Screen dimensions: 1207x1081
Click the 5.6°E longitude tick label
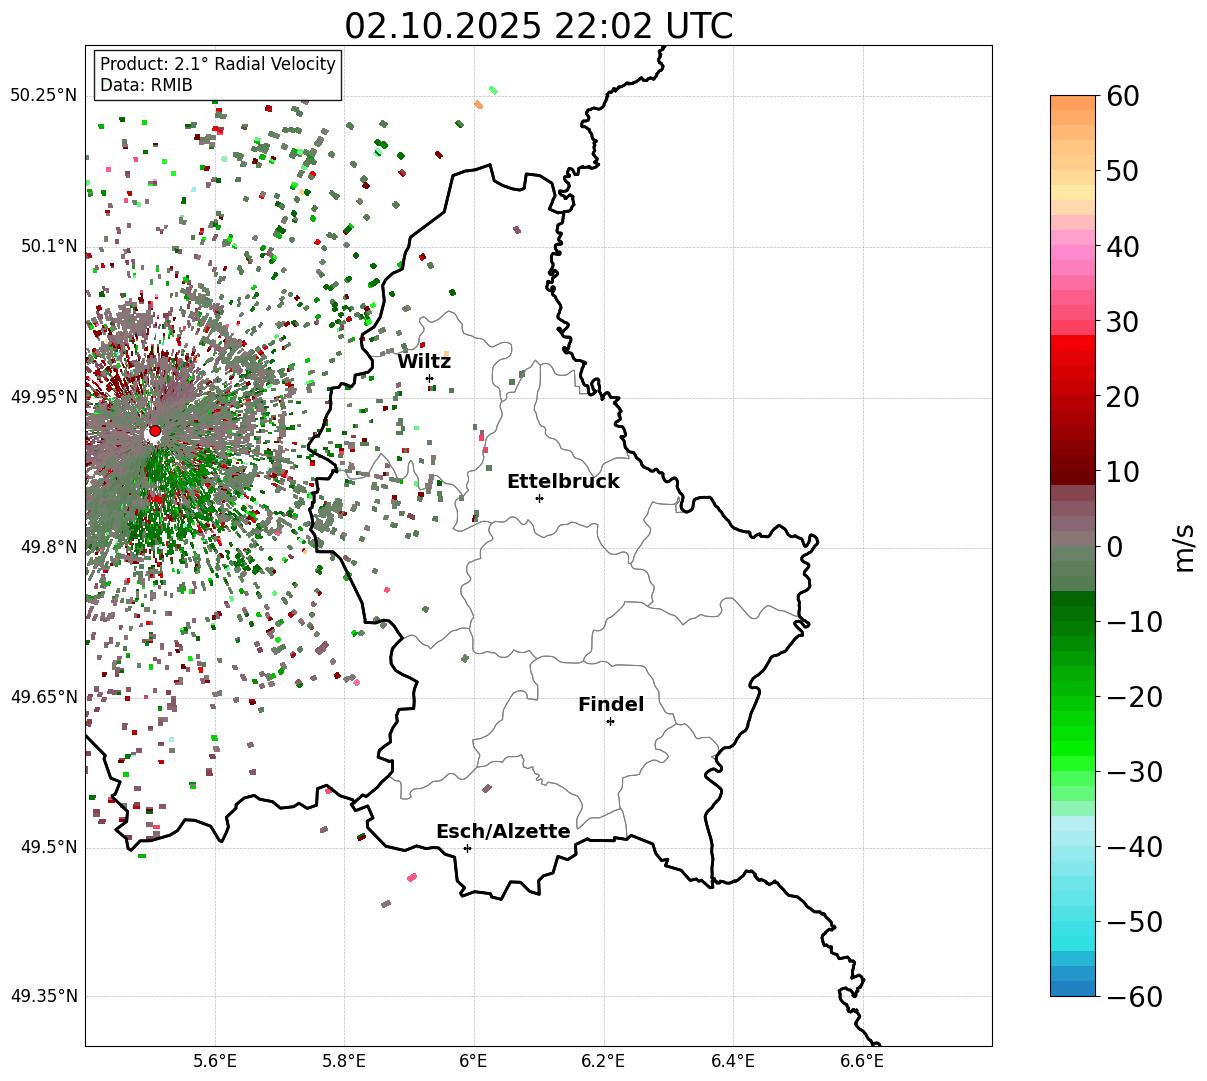(215, 1062)
